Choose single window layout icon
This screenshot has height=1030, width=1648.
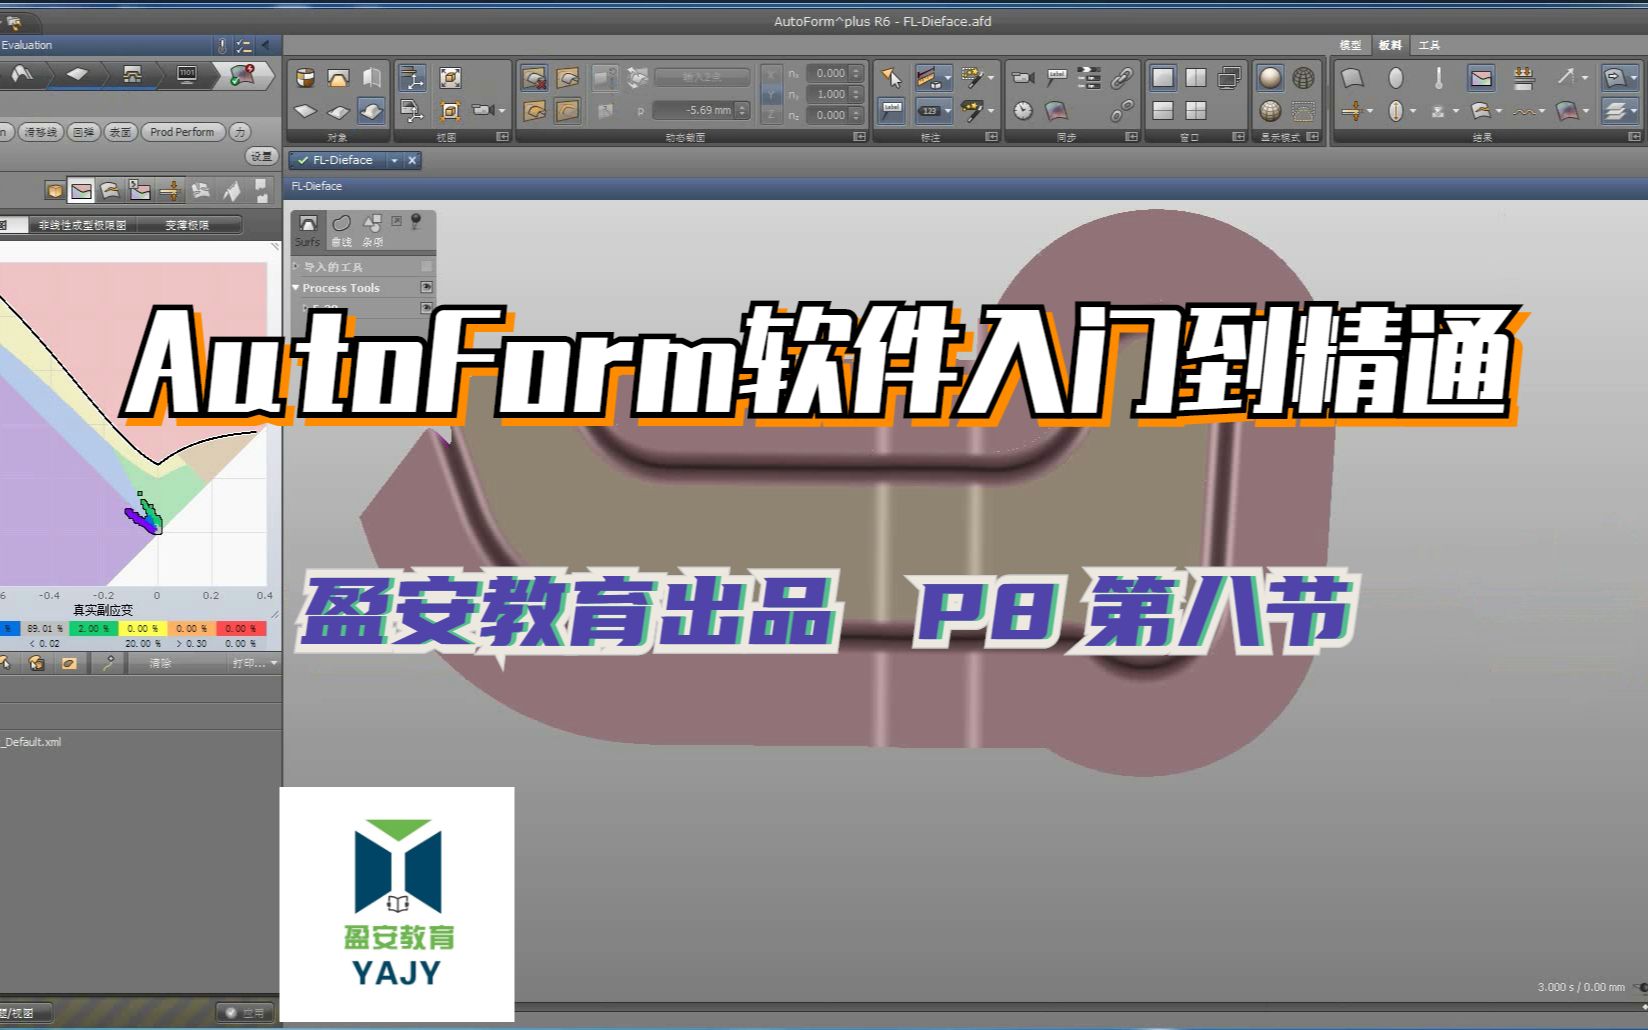[x=1163, y=78]
